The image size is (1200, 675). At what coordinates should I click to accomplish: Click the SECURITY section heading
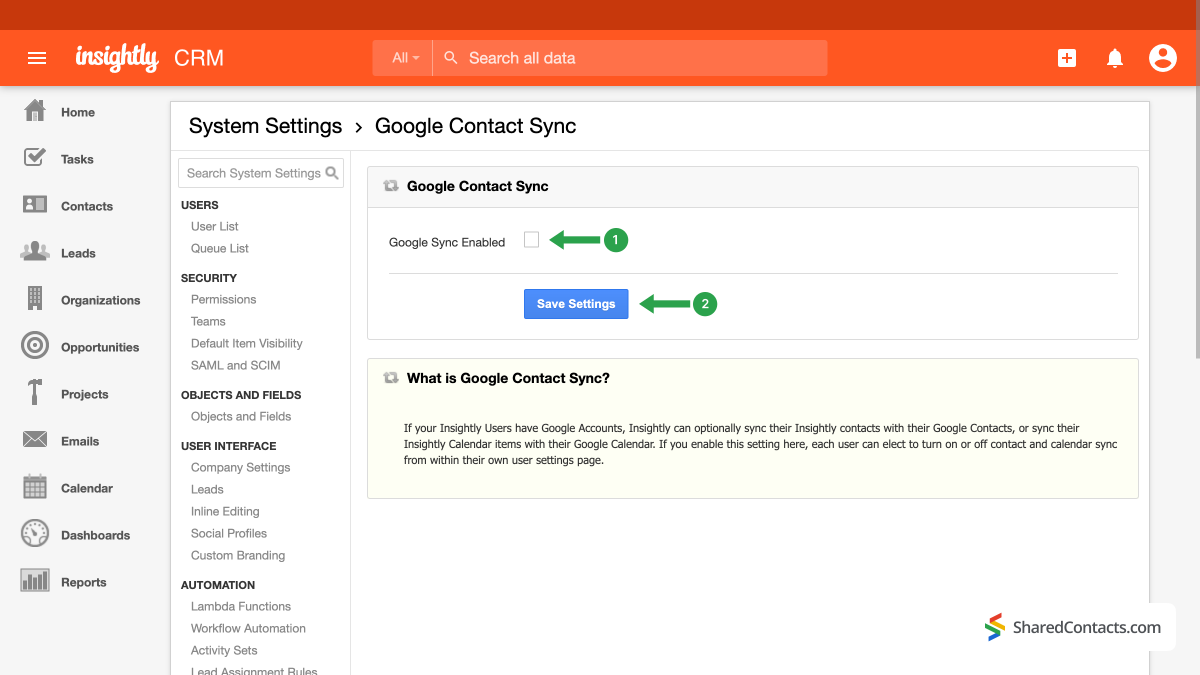209,278
